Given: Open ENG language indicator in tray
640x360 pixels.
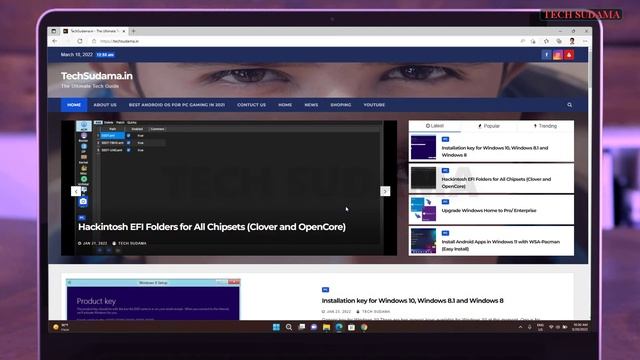Looking at the screenshot, I should tap(540, 327).
